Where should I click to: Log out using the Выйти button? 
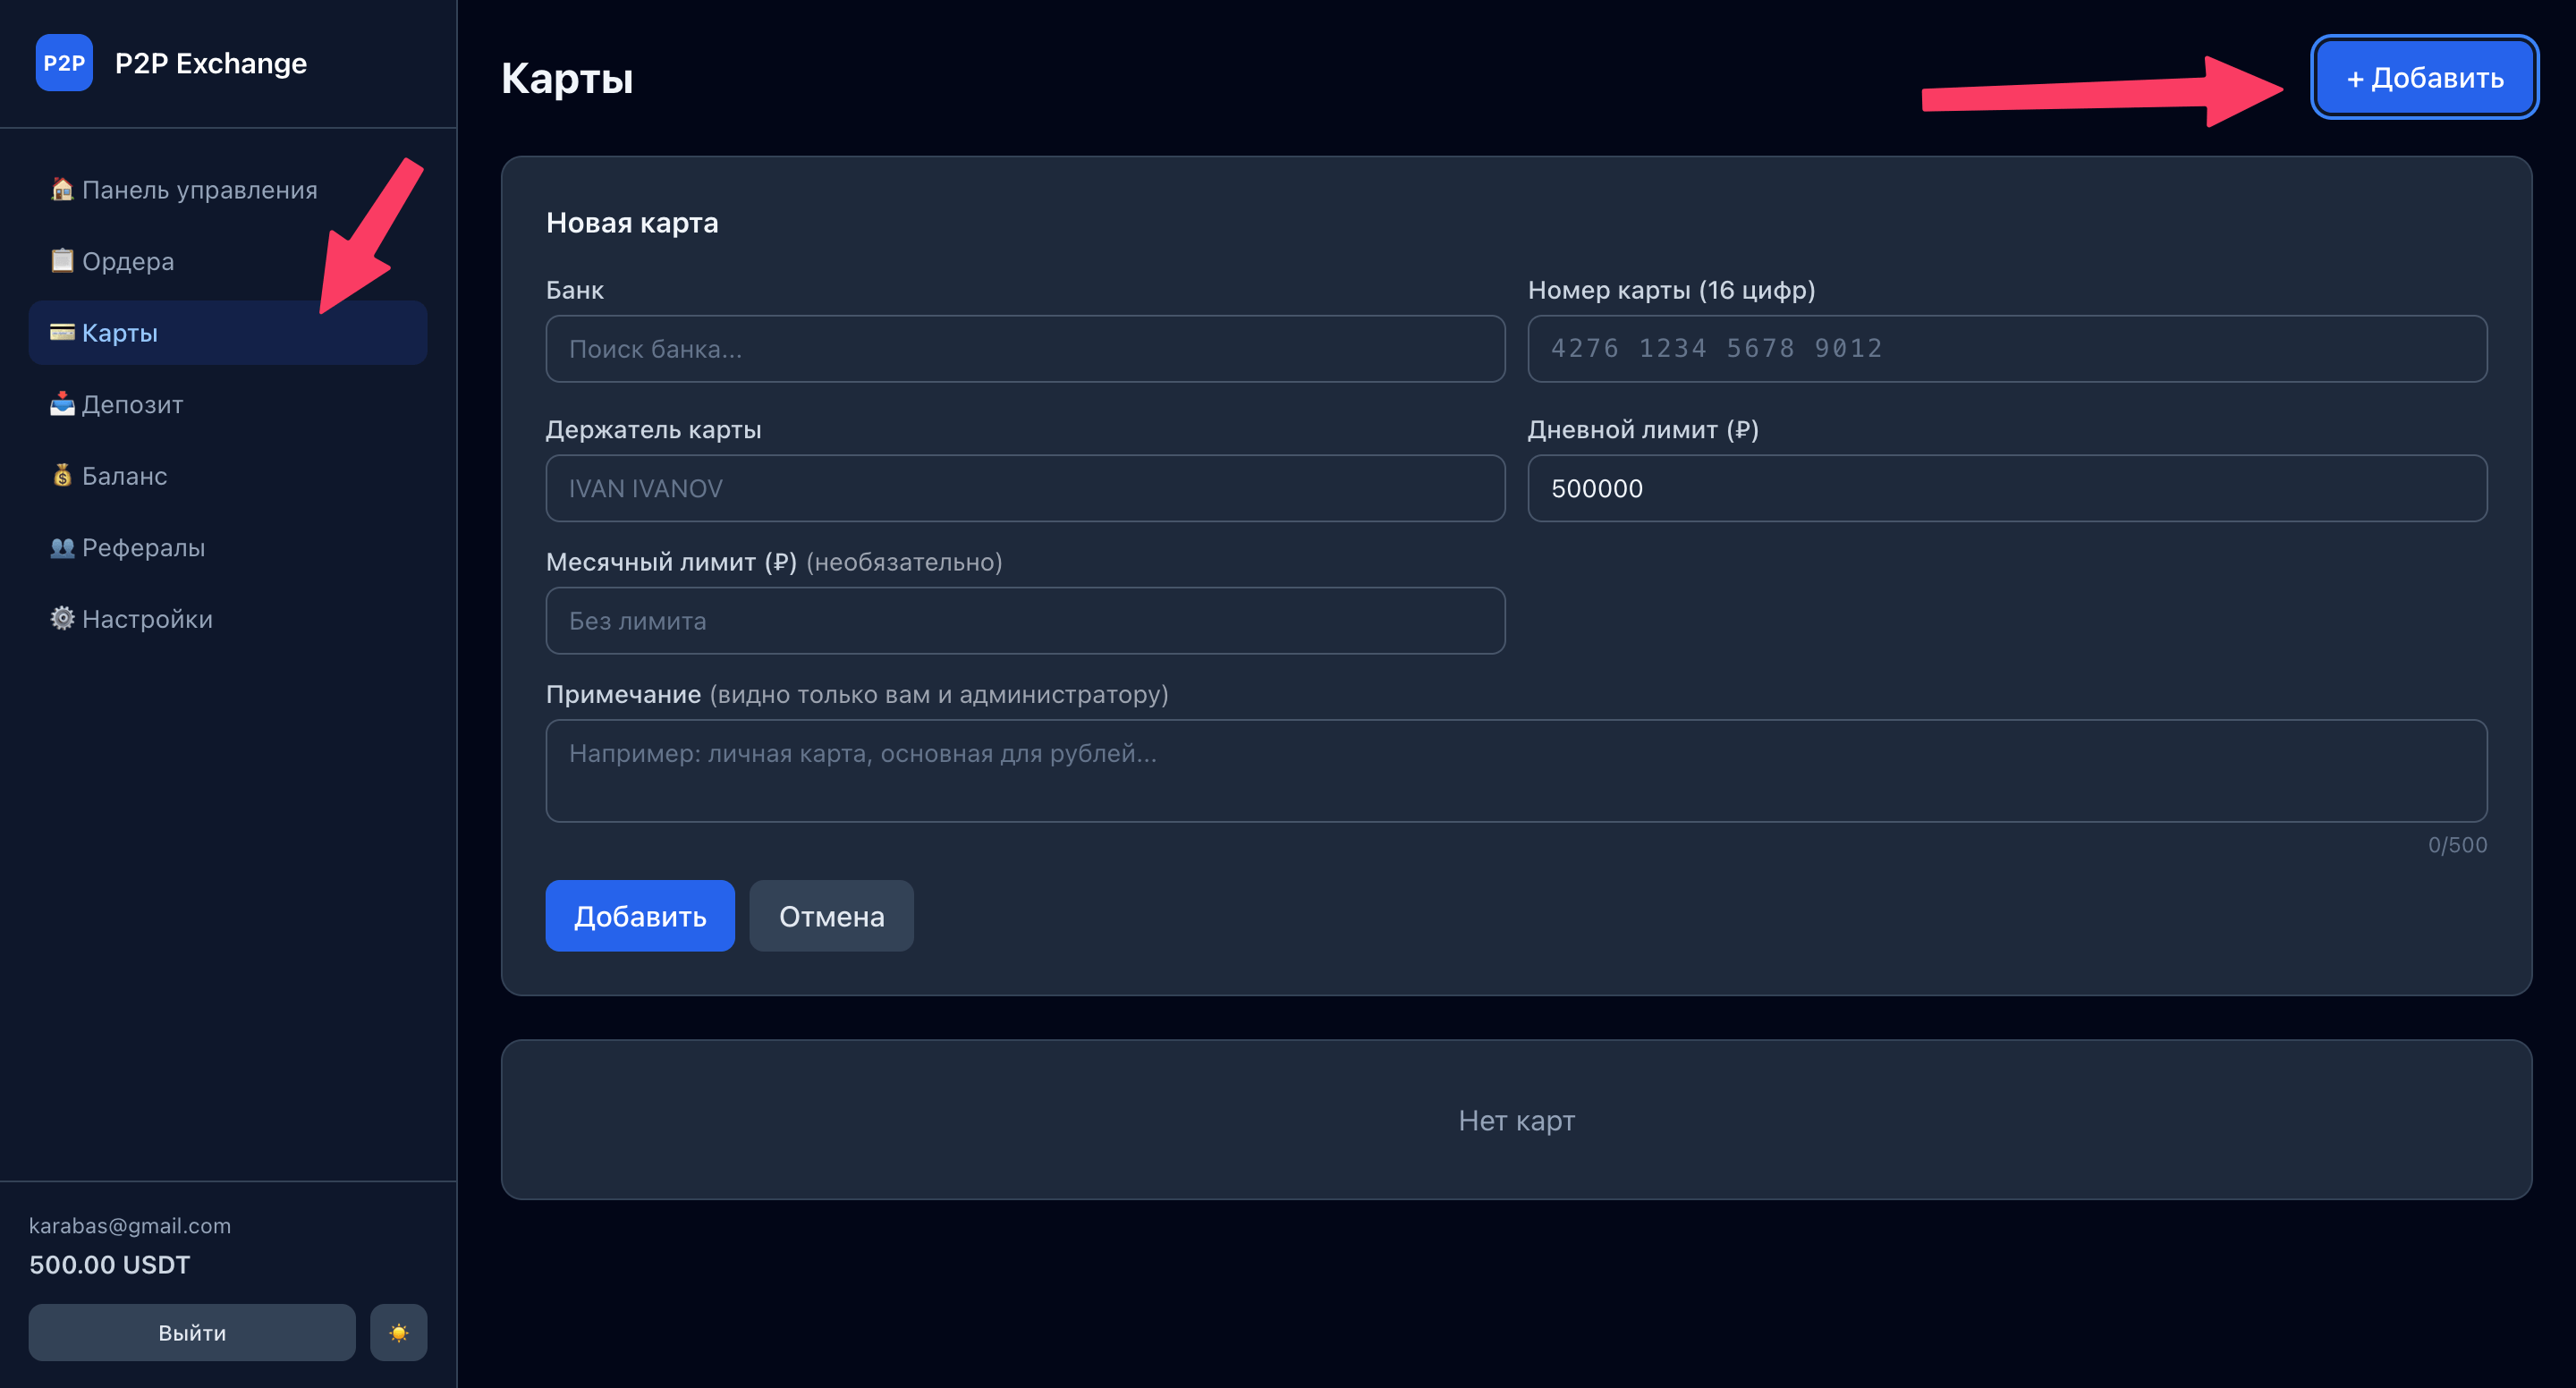pyautogui.click(x=192, y=1332)
